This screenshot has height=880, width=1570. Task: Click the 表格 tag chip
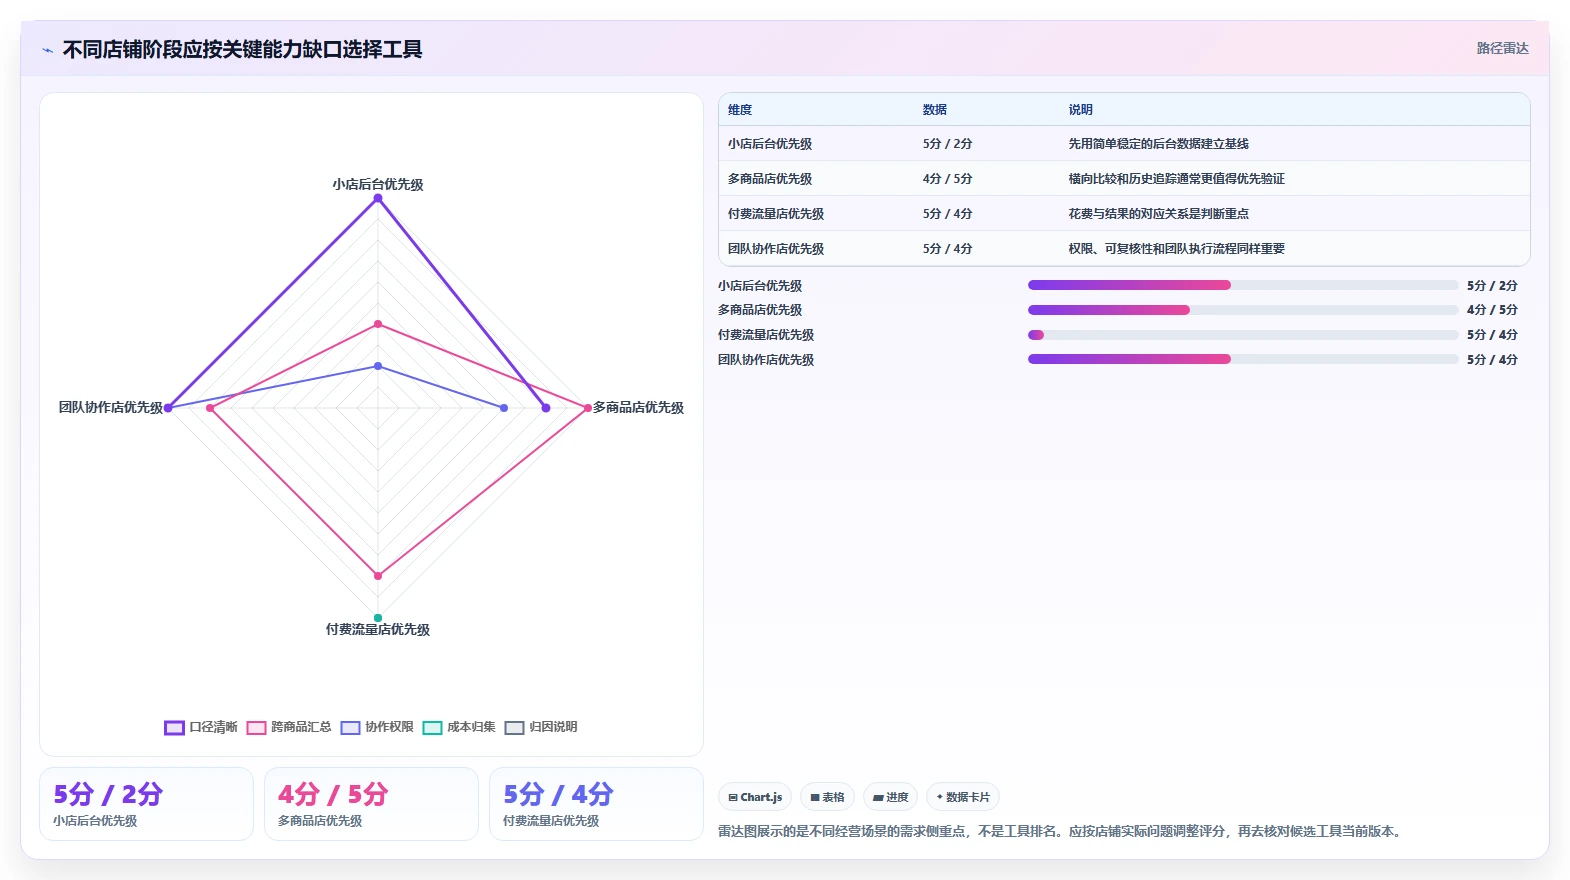827,797
